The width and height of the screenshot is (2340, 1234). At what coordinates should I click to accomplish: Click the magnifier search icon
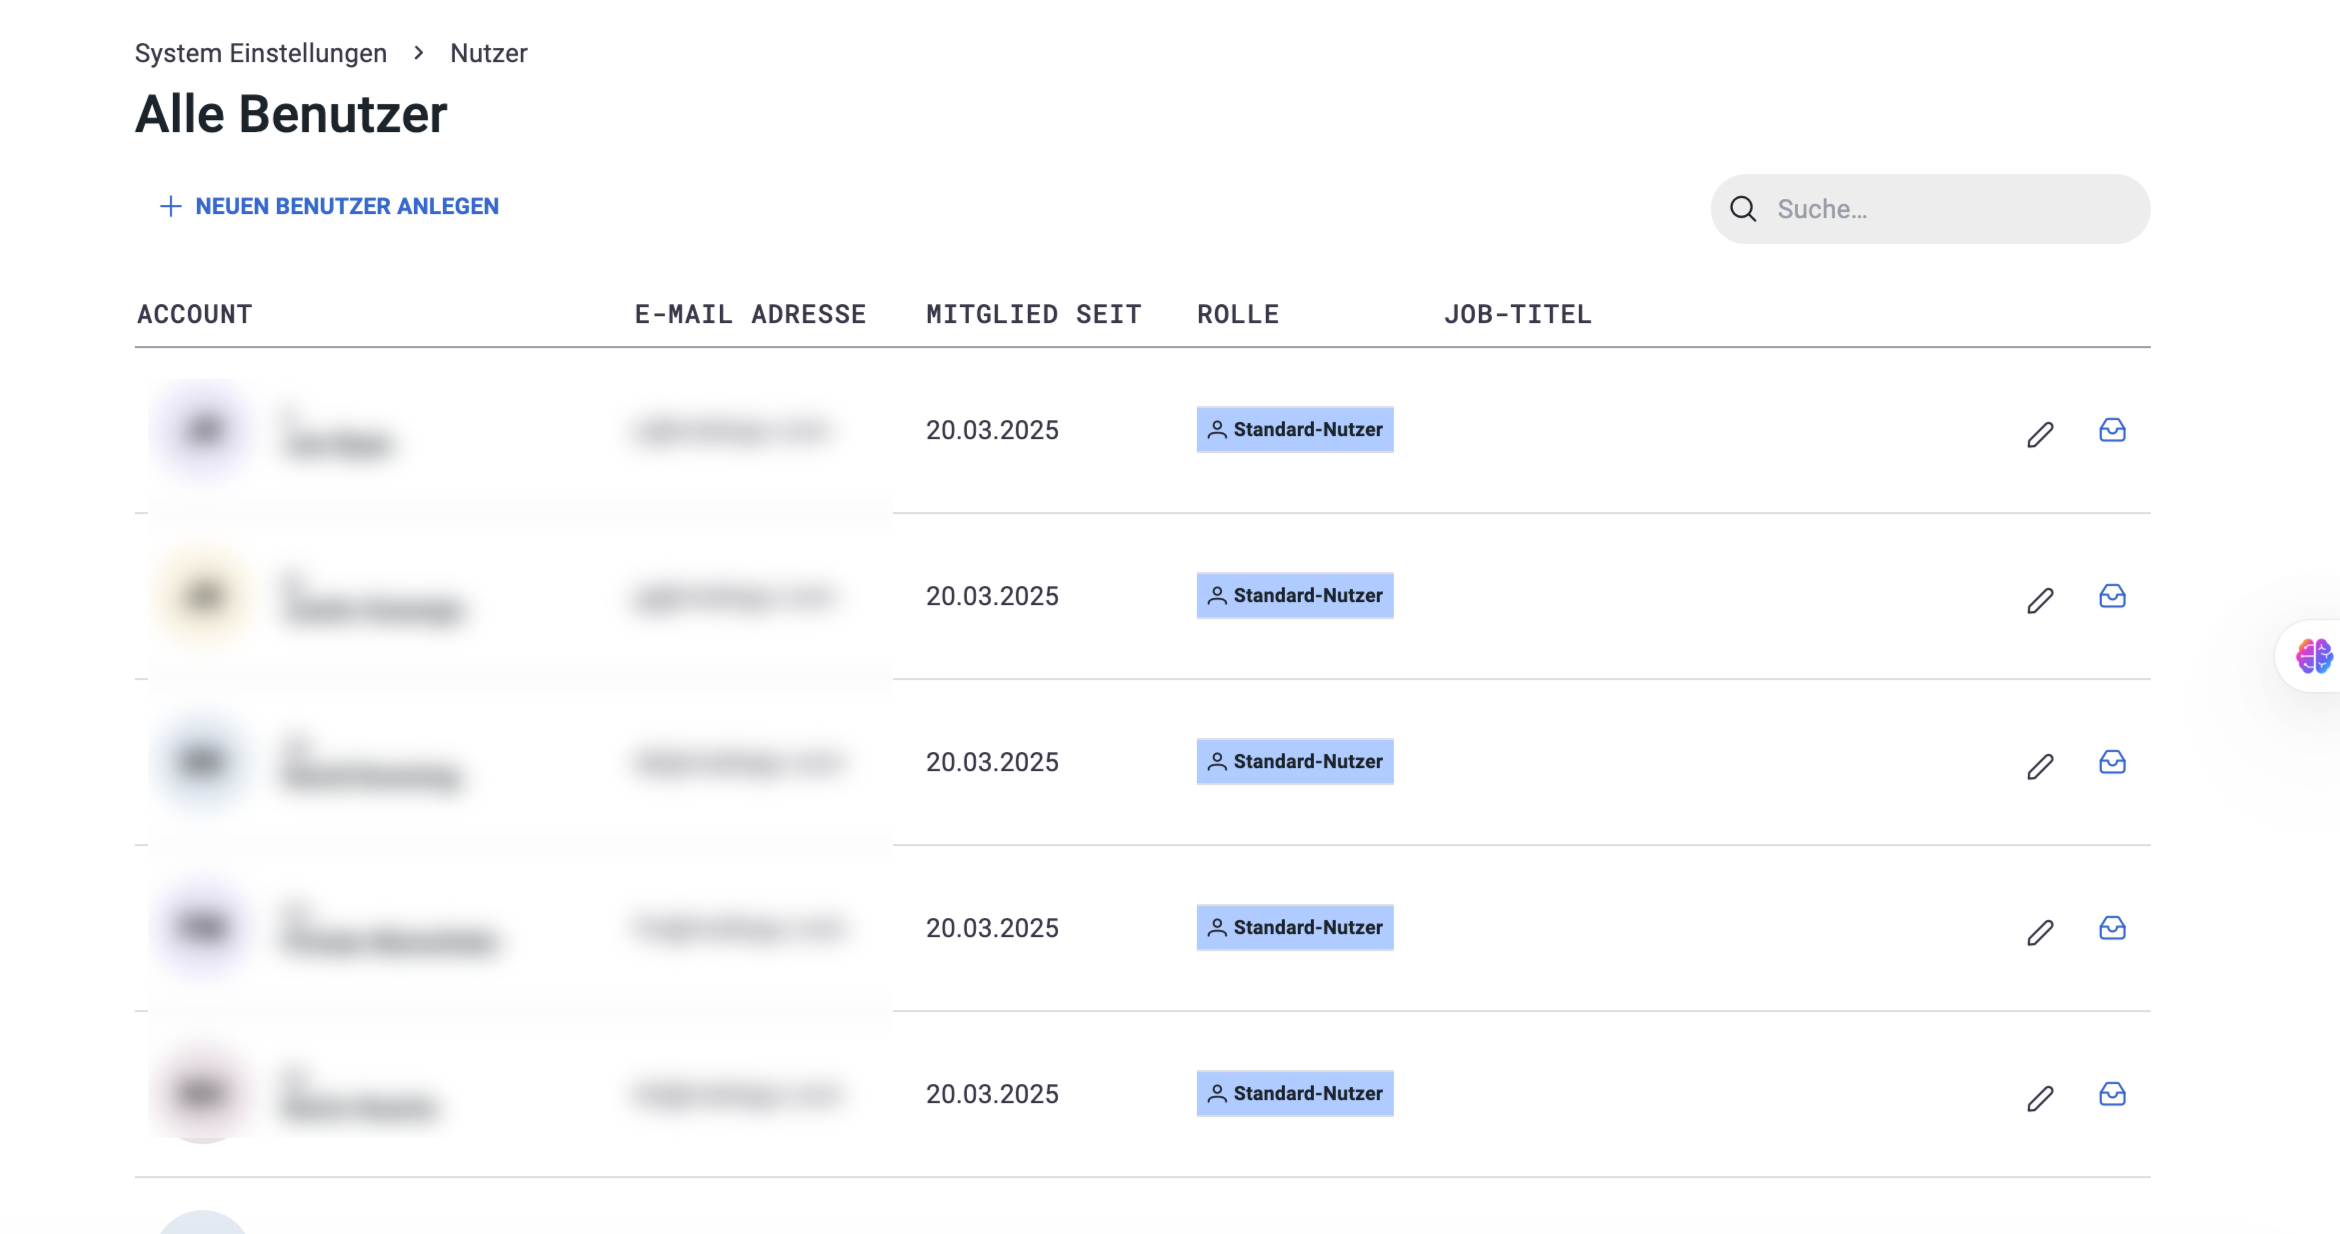coord(1743,209)
